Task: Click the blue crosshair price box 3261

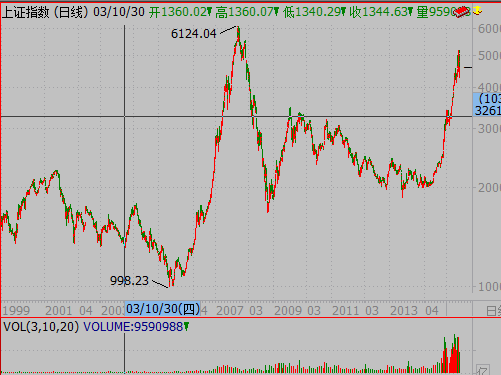Action: pos(487,105)
